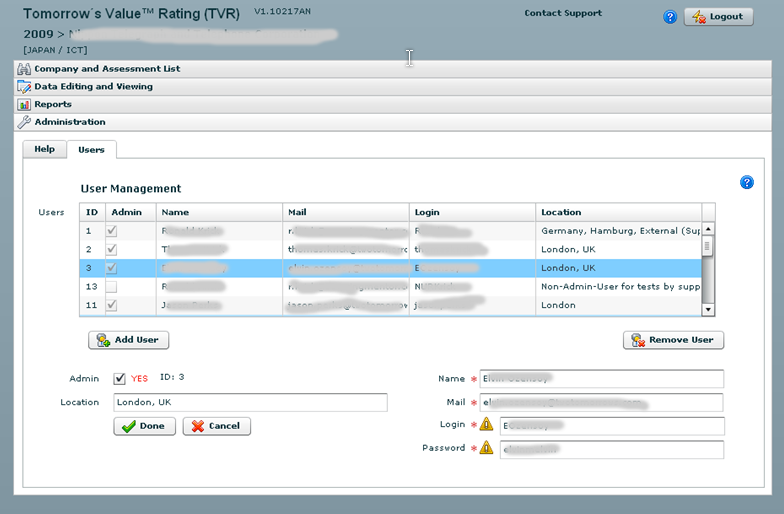The width and height of the screenshot is (784, 514).
Task: Click the binoculars icon for Company list
Action: point(24,69)
